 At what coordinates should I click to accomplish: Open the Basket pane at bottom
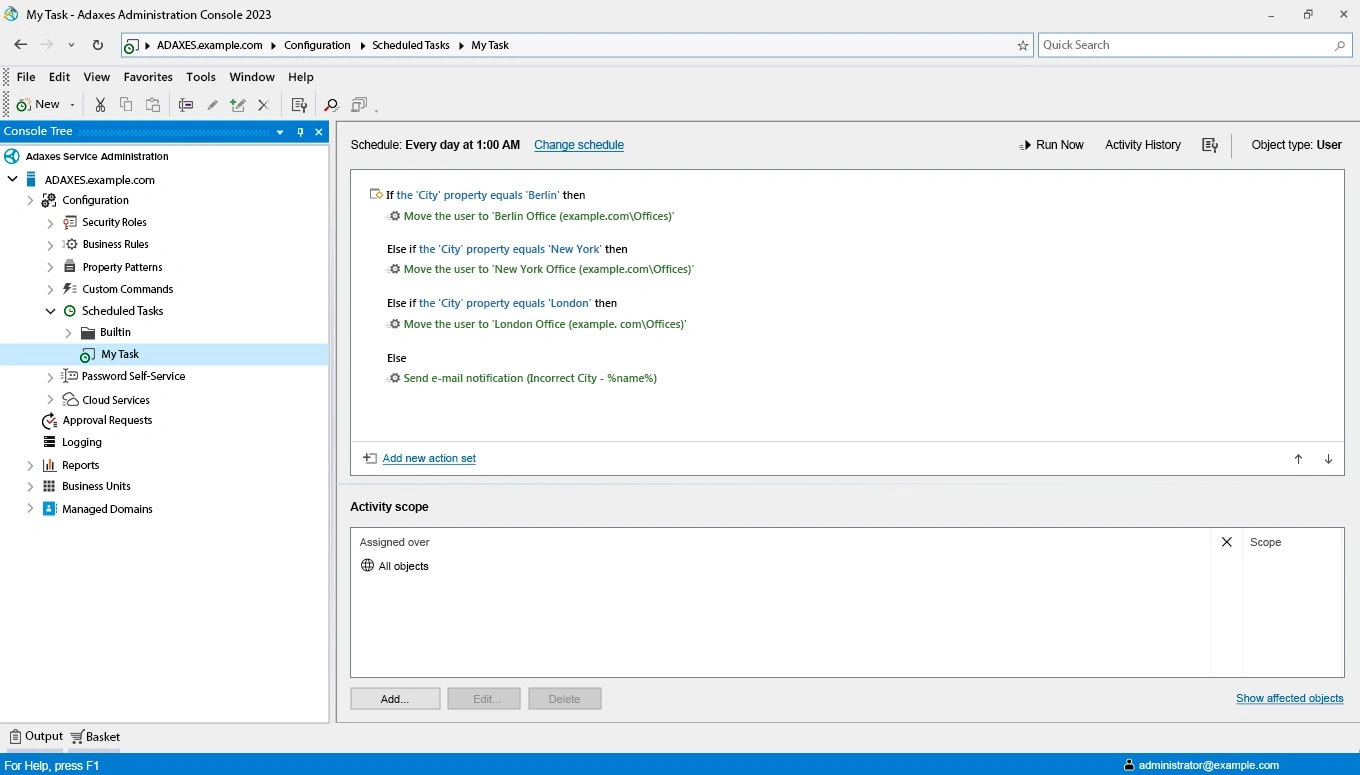pyautogui.click(x=96, y=737)
